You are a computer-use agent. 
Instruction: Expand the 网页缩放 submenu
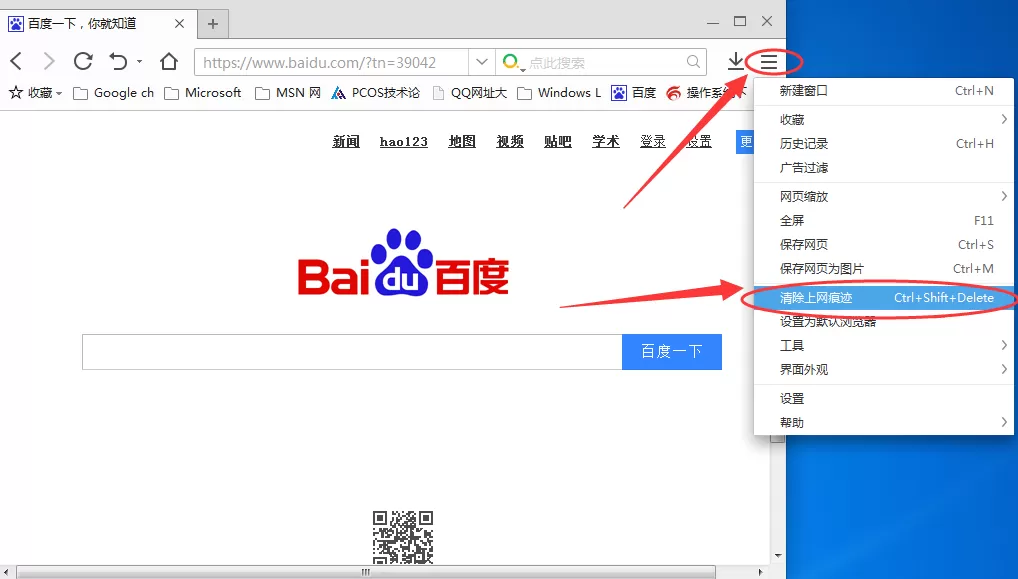[884, 196]
